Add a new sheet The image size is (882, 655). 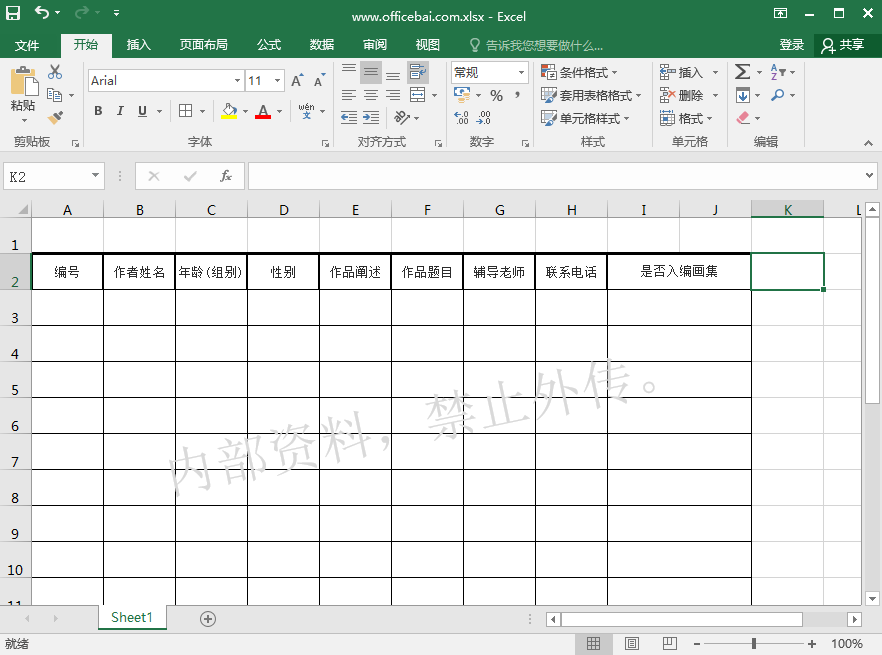coord(208,619)
